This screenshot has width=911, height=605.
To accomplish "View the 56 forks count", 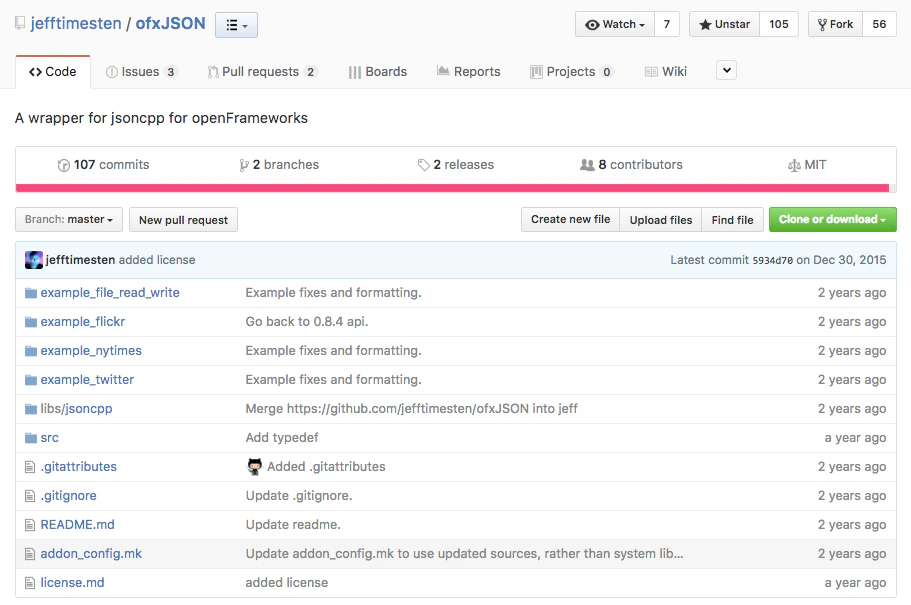I will click(879, 24).
